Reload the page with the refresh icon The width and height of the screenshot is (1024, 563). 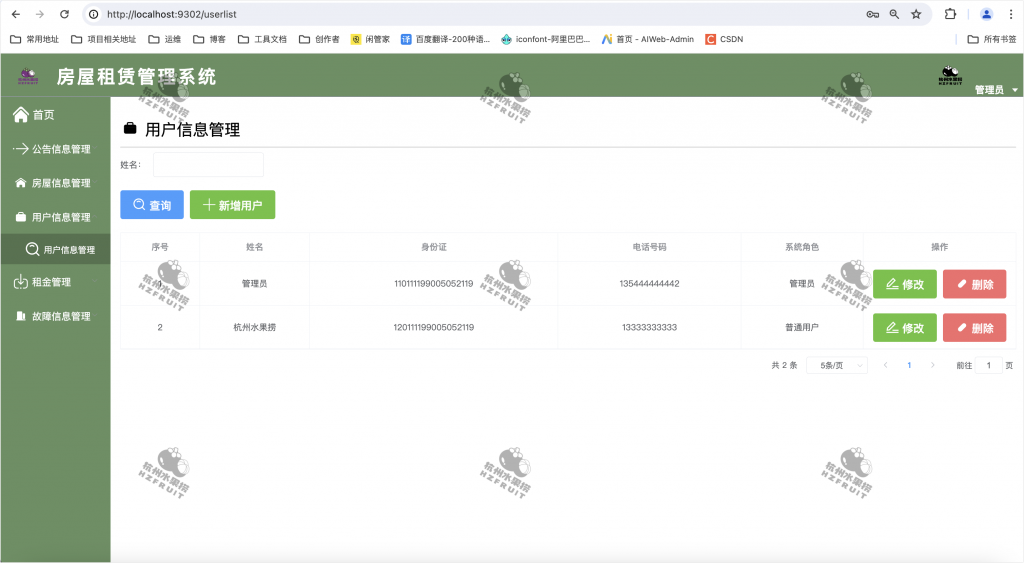[x=64, y=14]
